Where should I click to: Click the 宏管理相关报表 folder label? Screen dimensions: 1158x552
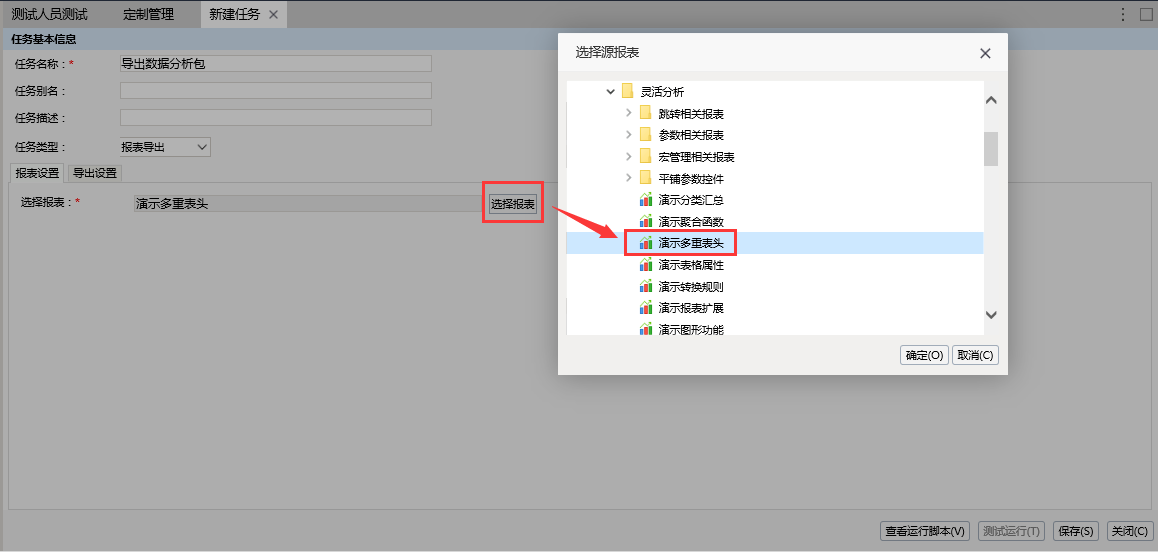coord(696,157)
